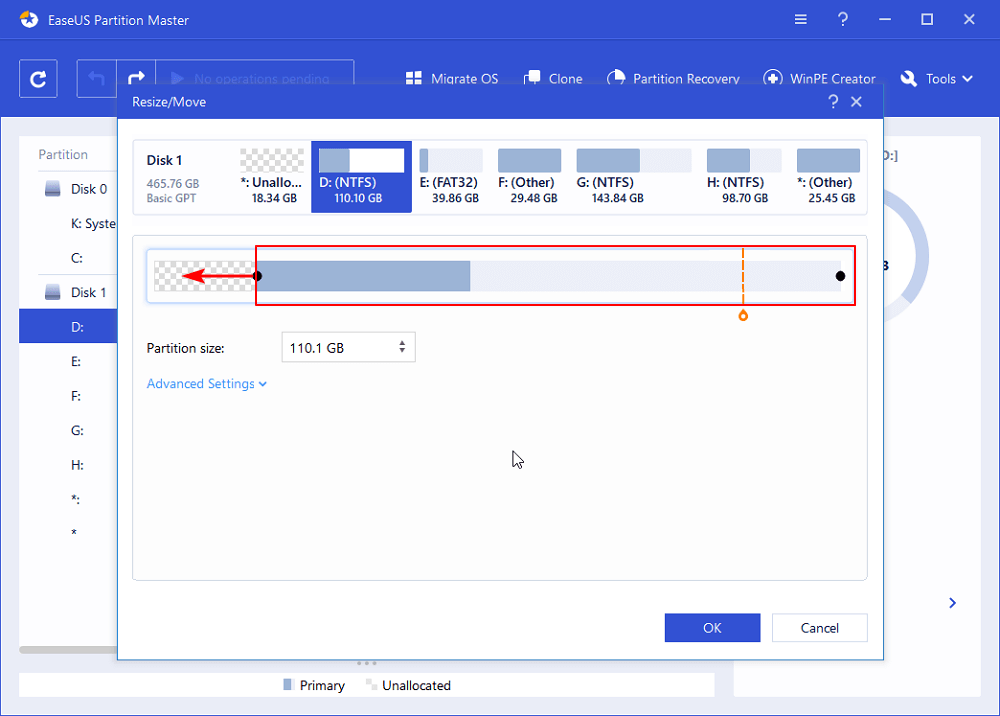Click the Unallocated legend entry
Screen dimensions: 1000x716
tap(408, 685)
